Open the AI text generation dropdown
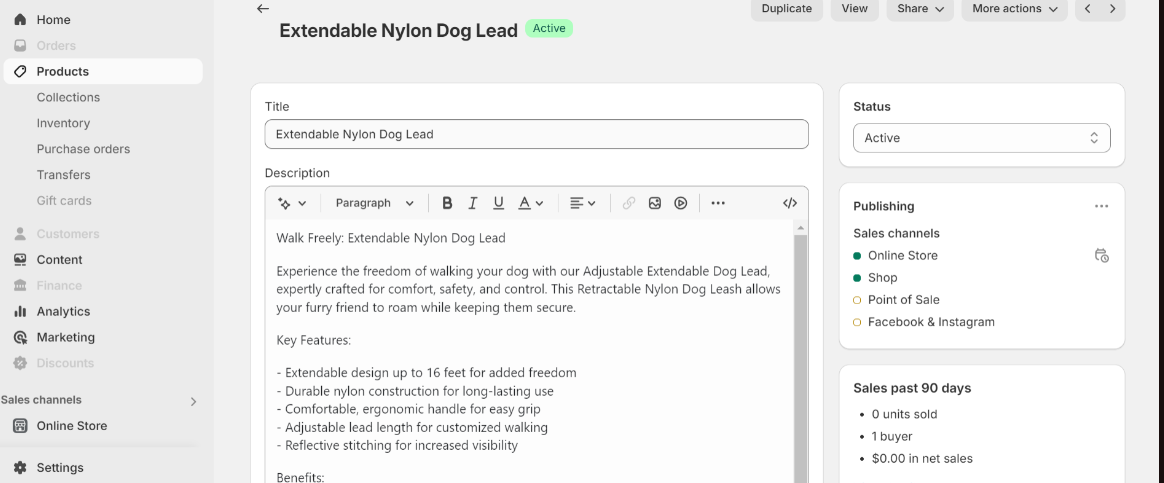1164x483 pixels. click(x=292, y=203)
